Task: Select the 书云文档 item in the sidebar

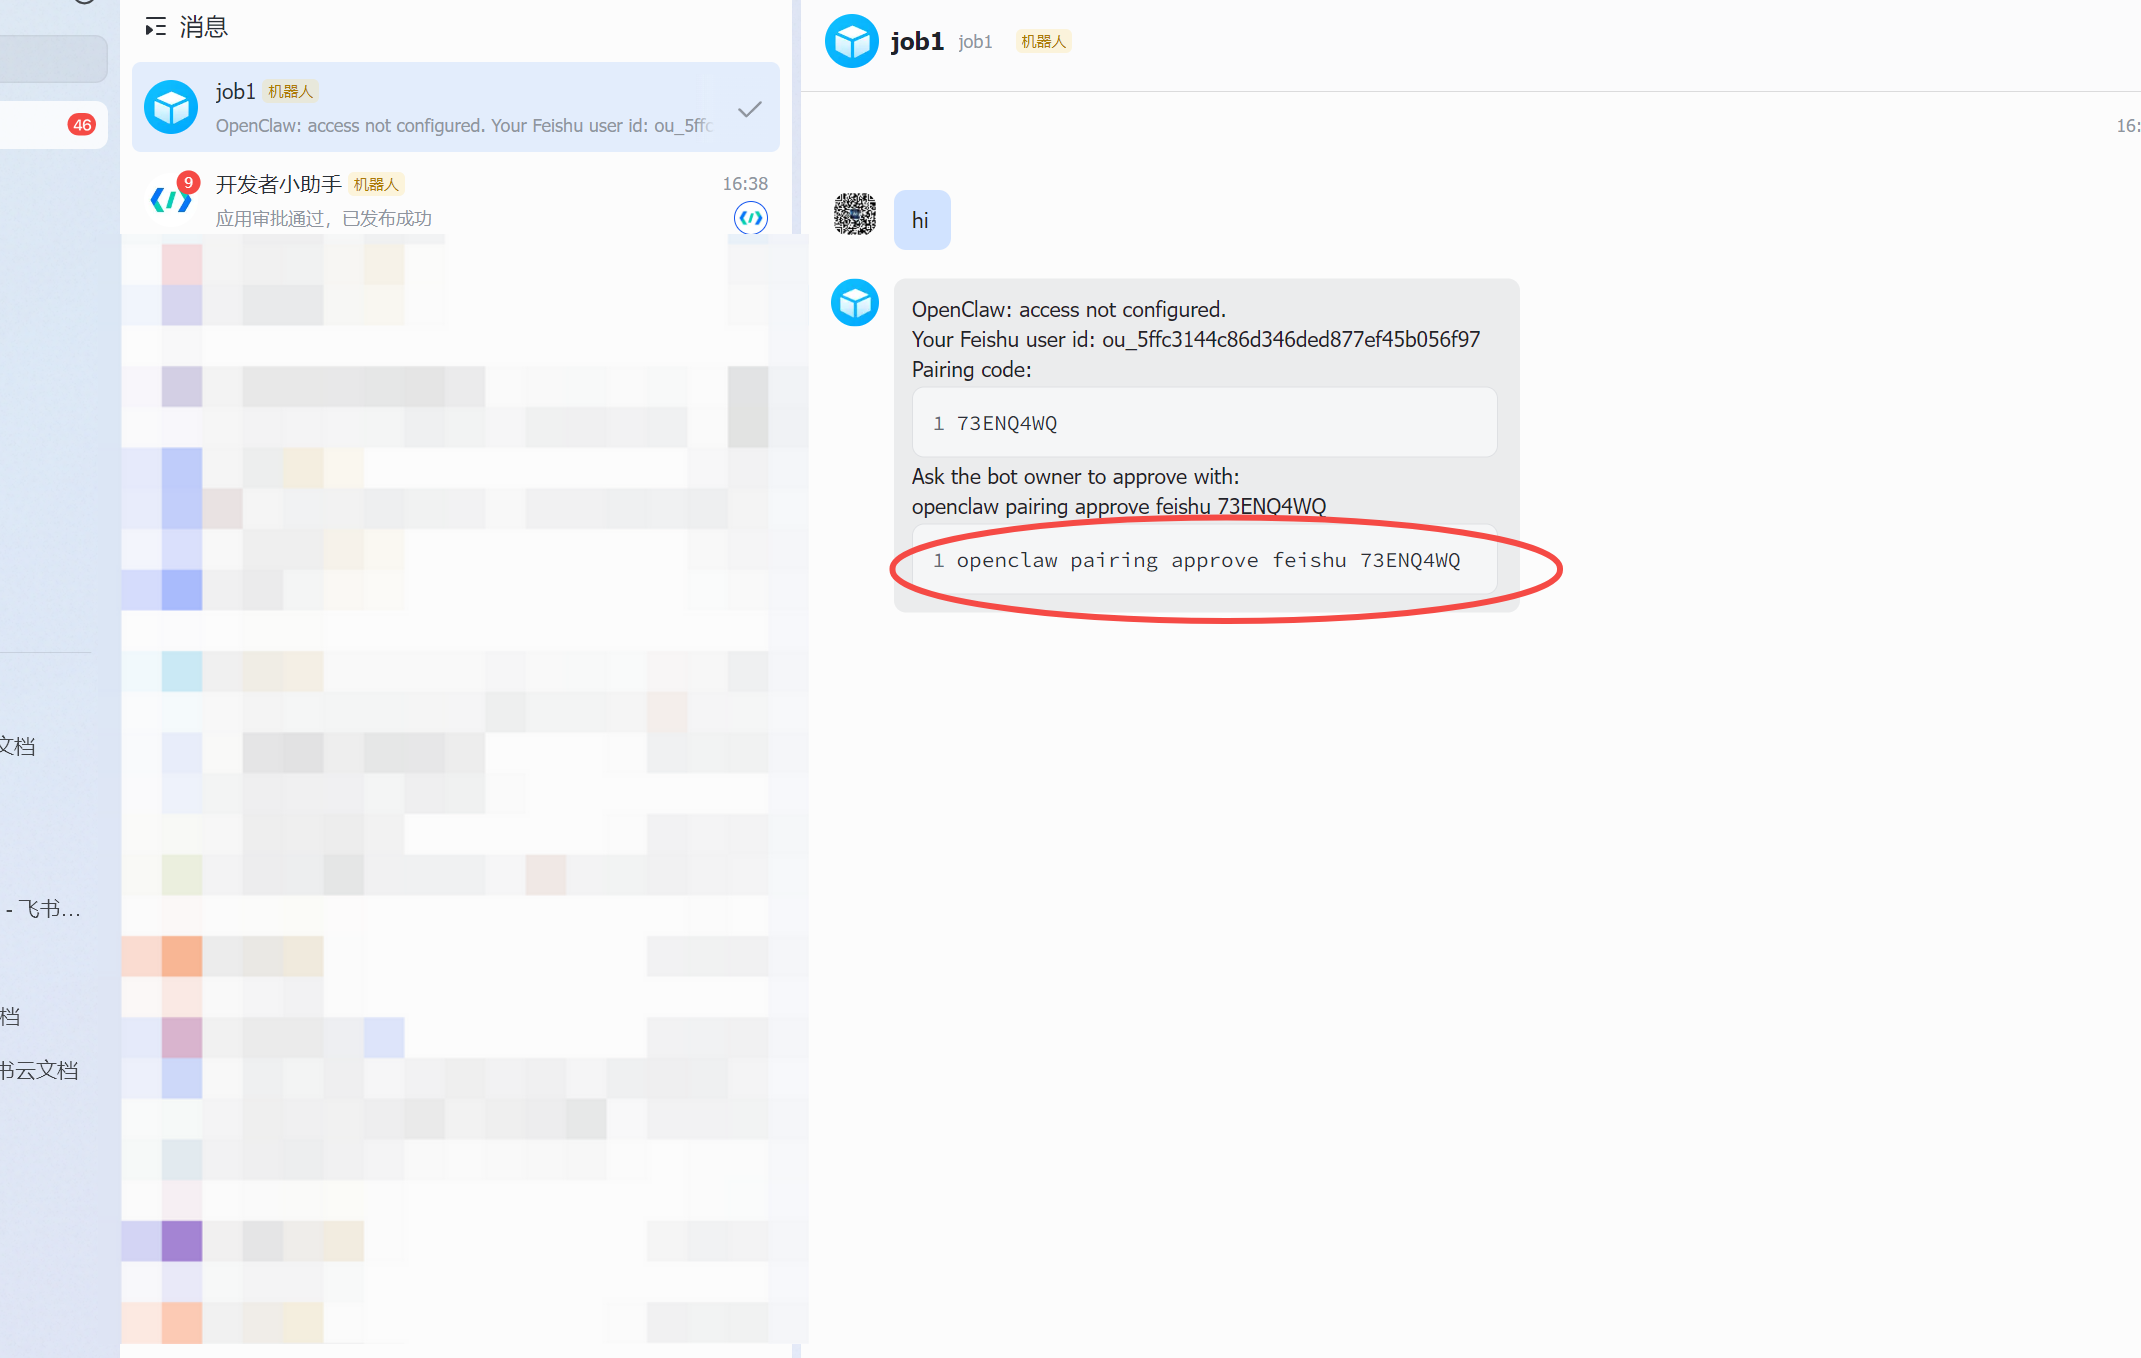Action: tap(40, 1070)
